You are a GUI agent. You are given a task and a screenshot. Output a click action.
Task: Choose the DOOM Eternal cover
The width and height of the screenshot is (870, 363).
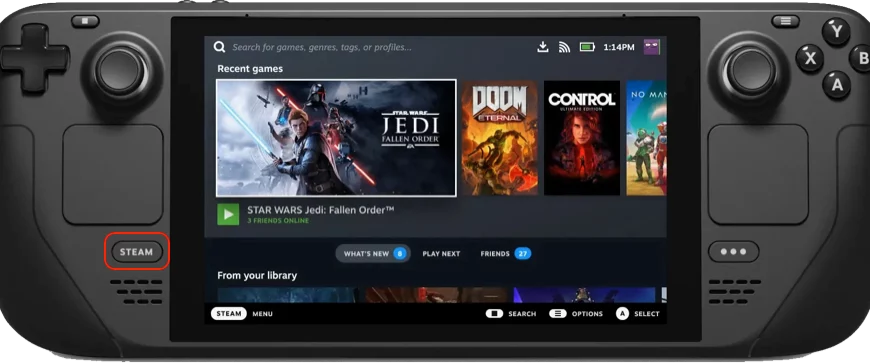[499, 138]
